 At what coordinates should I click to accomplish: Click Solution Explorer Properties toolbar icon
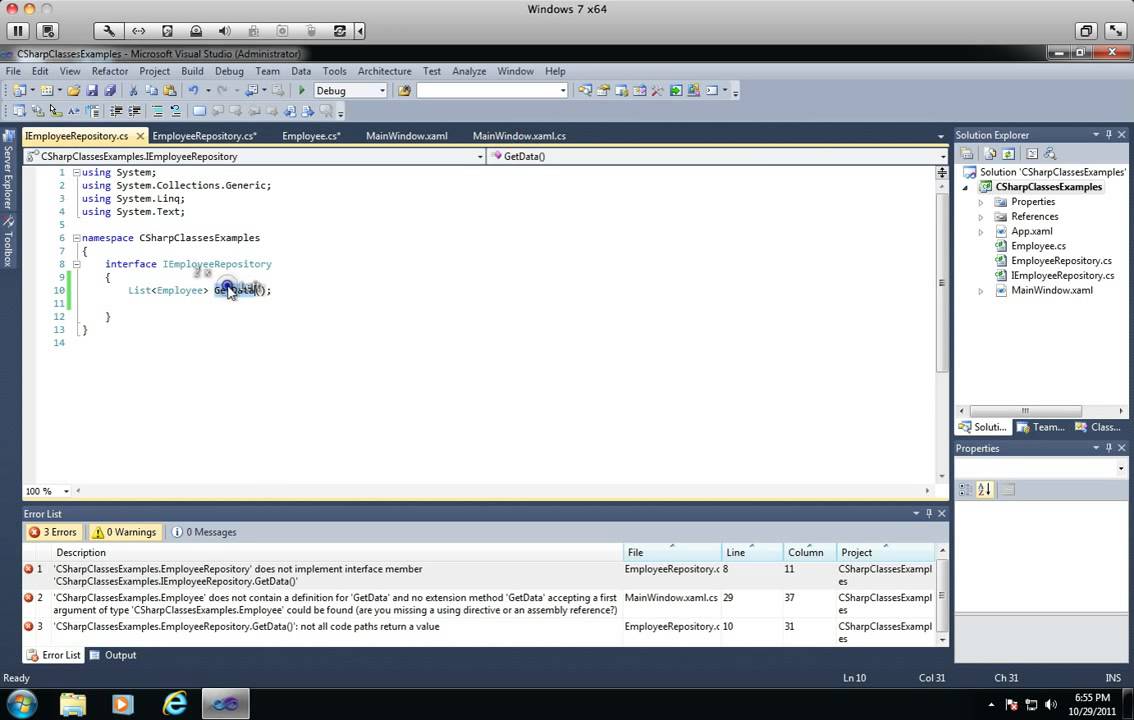tap(967, 153)
